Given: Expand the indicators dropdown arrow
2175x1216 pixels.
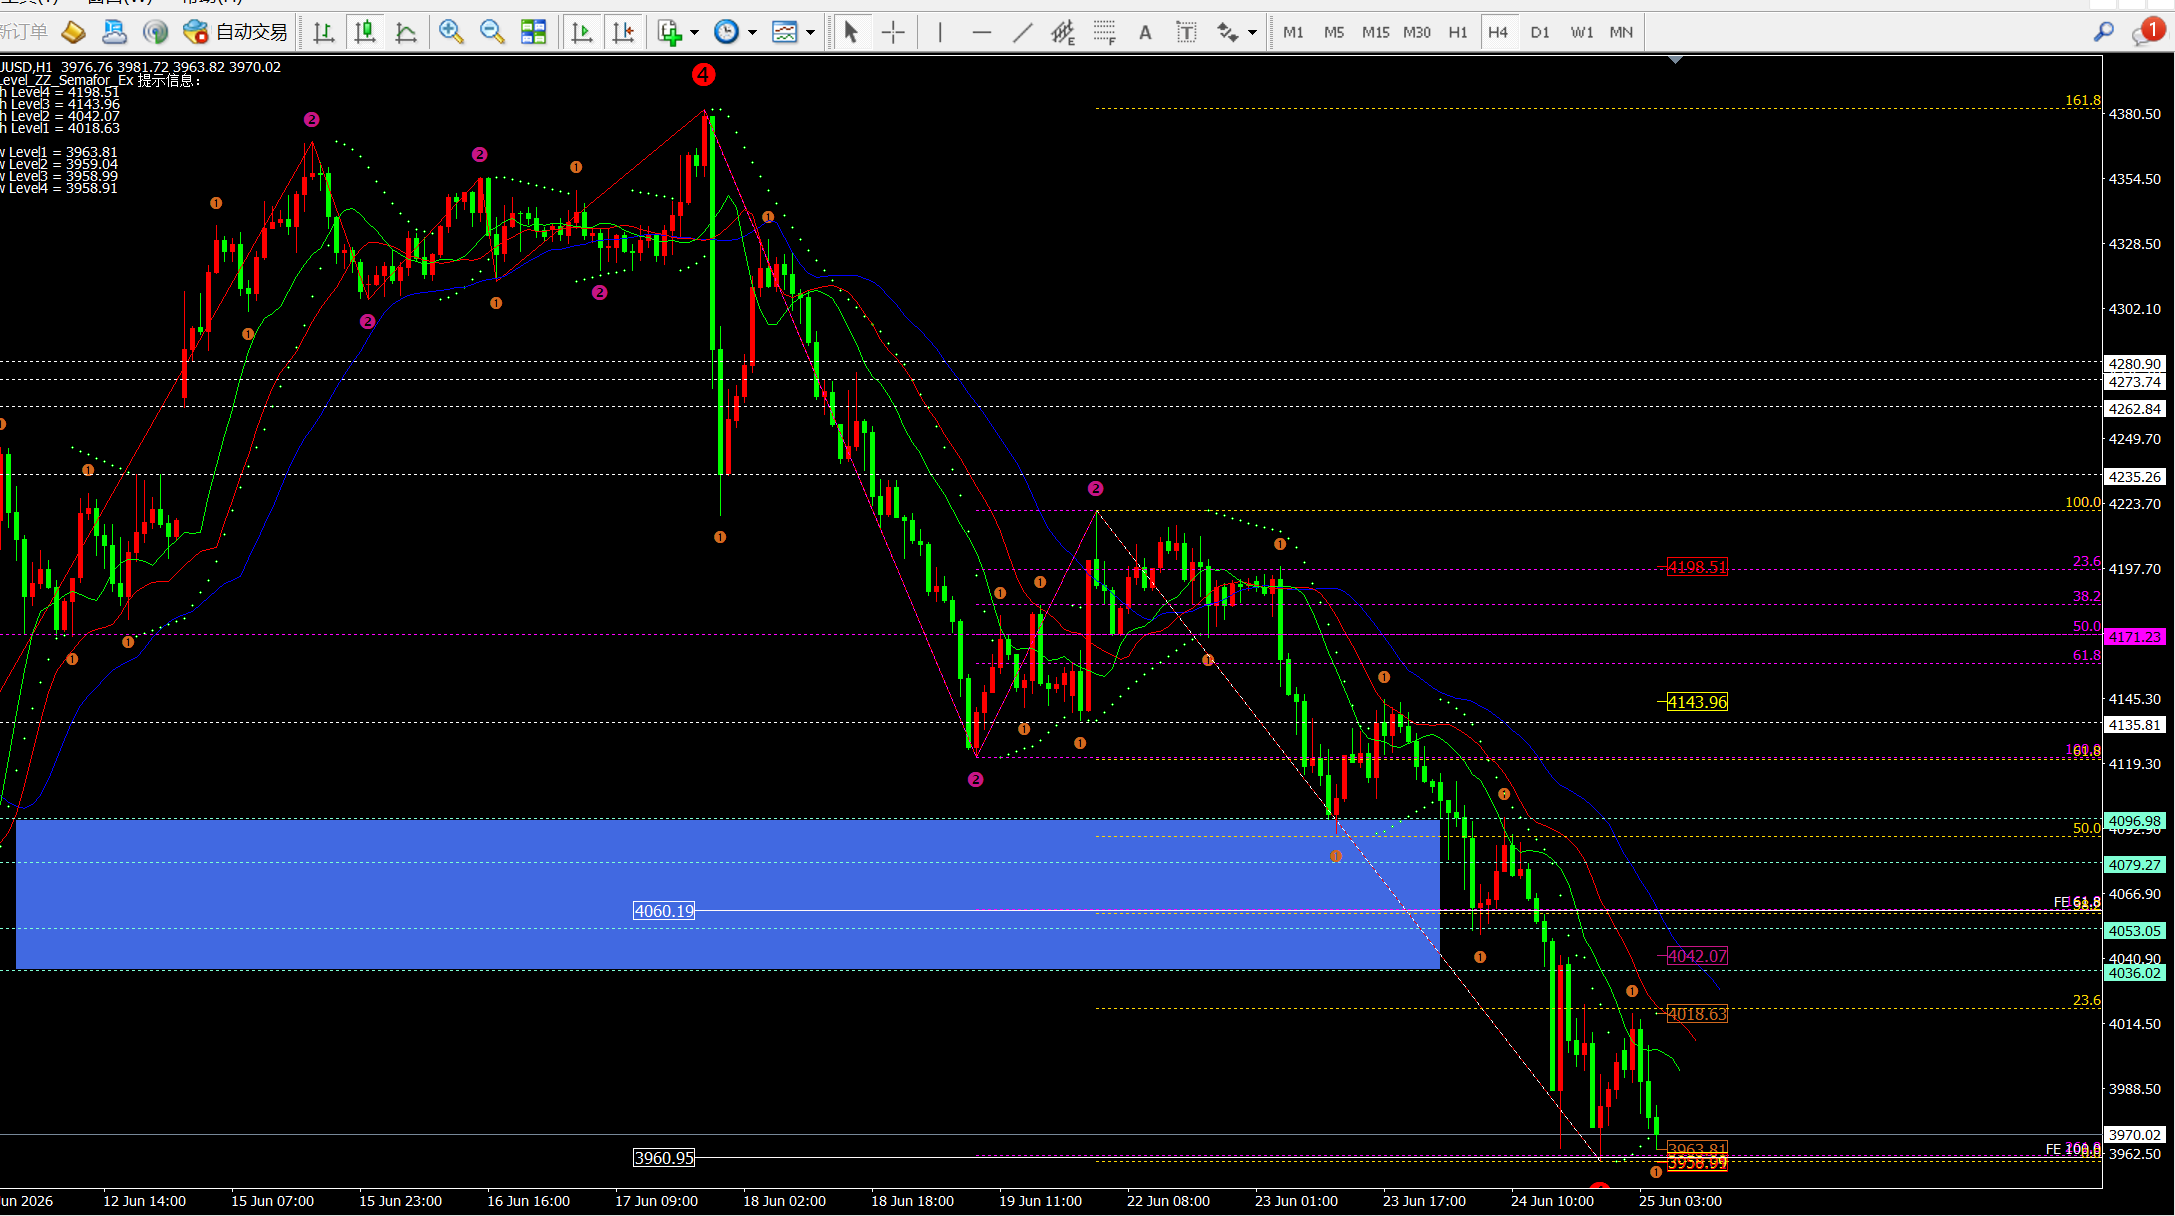Looking at the screenshot, I should pos(694,33).
